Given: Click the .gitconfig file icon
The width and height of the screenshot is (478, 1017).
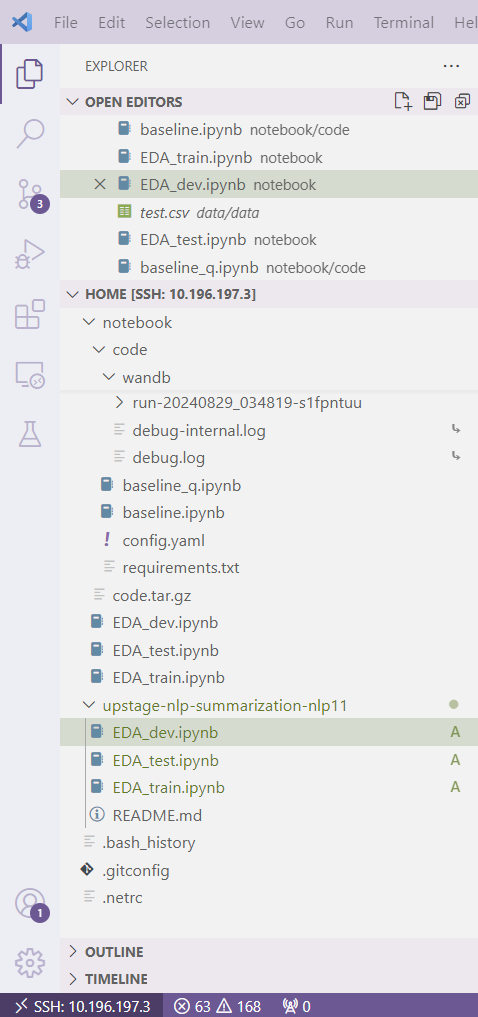Looking at the screenshot, I should 87,870.
